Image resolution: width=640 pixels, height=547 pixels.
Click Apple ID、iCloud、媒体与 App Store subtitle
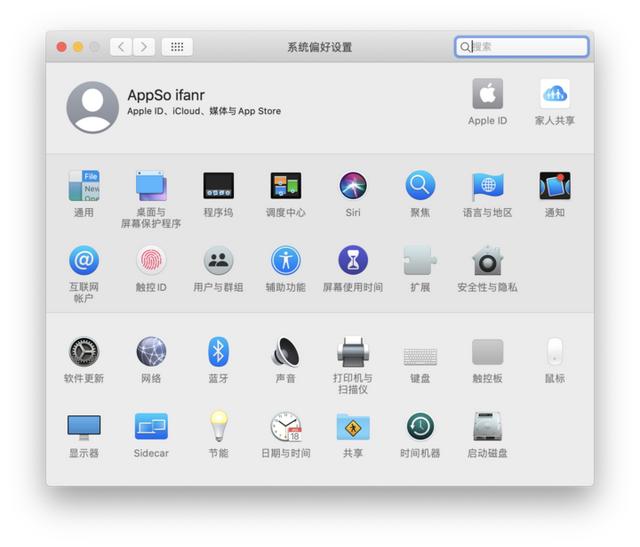click(x=204, y=111)
